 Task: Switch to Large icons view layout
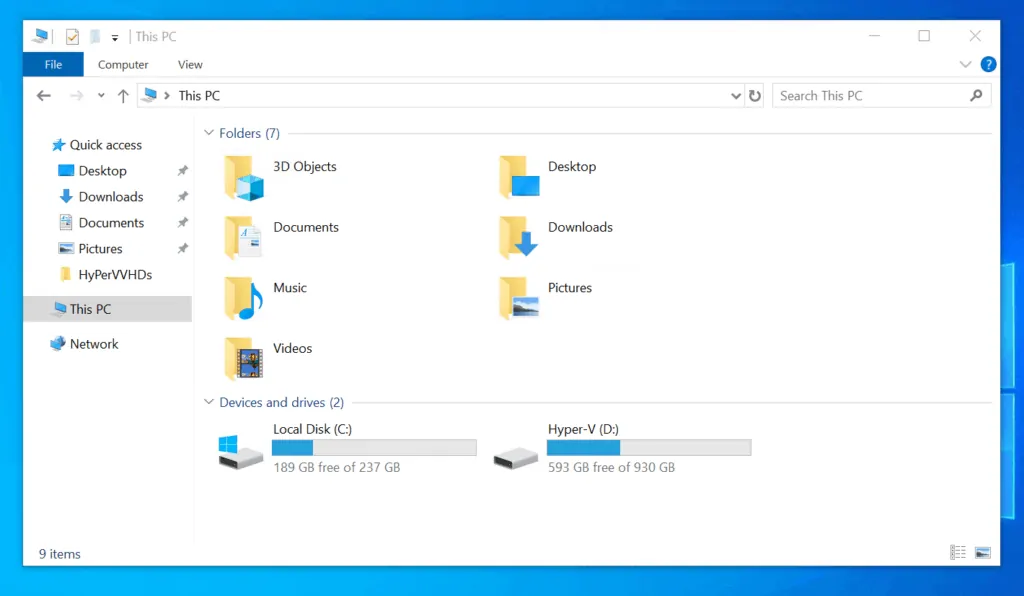click(983, 552)
